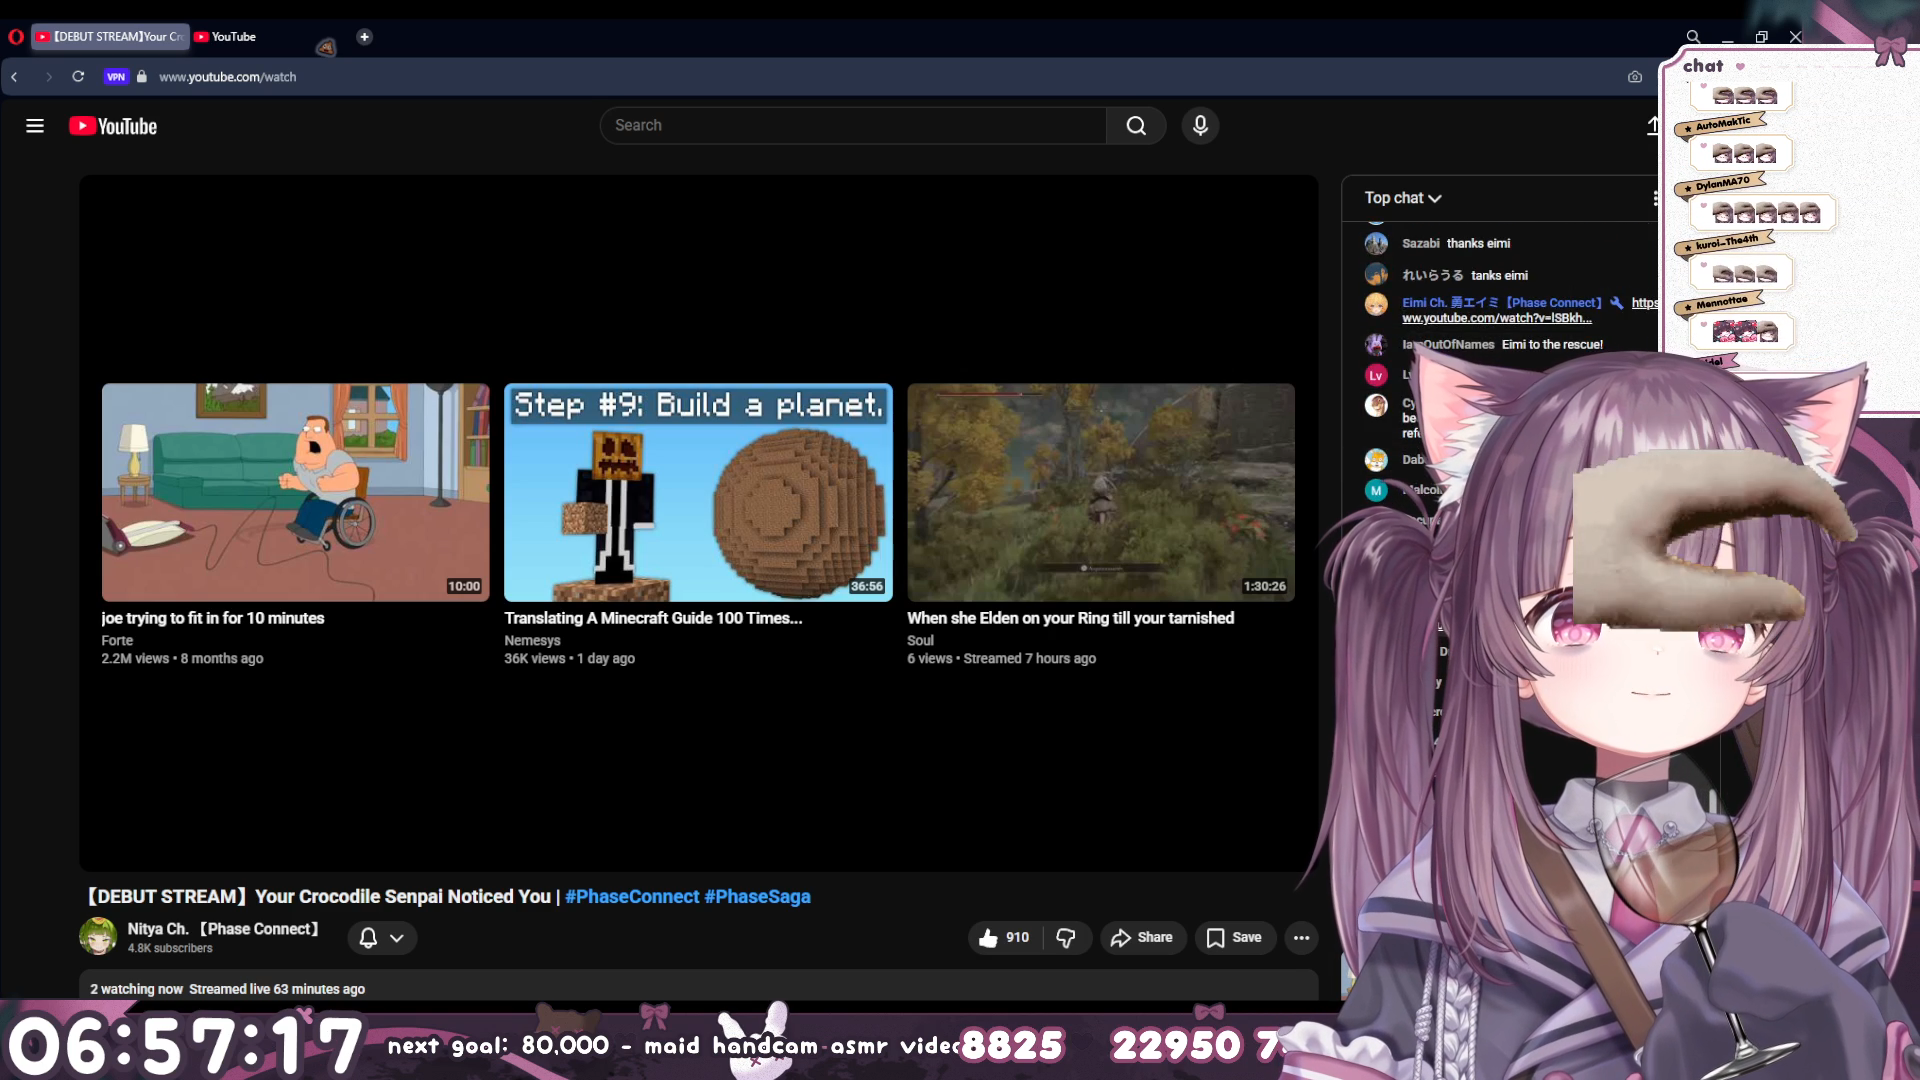Click the #PhaseConnect hashtag link
1920x1080 pixels.
coord(632,897)
